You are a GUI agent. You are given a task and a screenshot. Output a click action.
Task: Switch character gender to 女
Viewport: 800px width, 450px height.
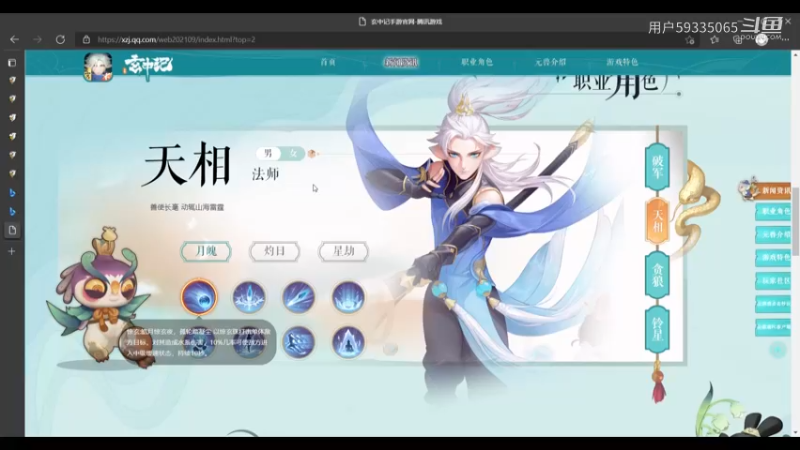[x=293, y=153]
